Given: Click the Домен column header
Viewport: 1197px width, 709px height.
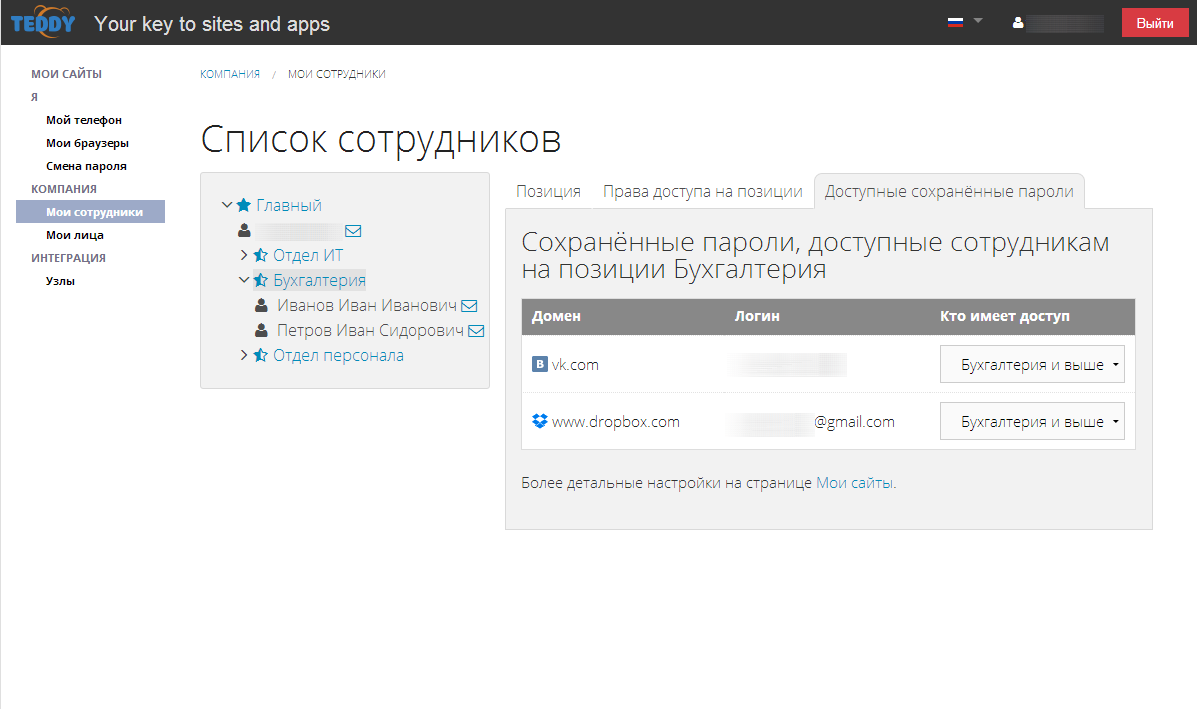Looking at the screenshot, I should (557, 316).
